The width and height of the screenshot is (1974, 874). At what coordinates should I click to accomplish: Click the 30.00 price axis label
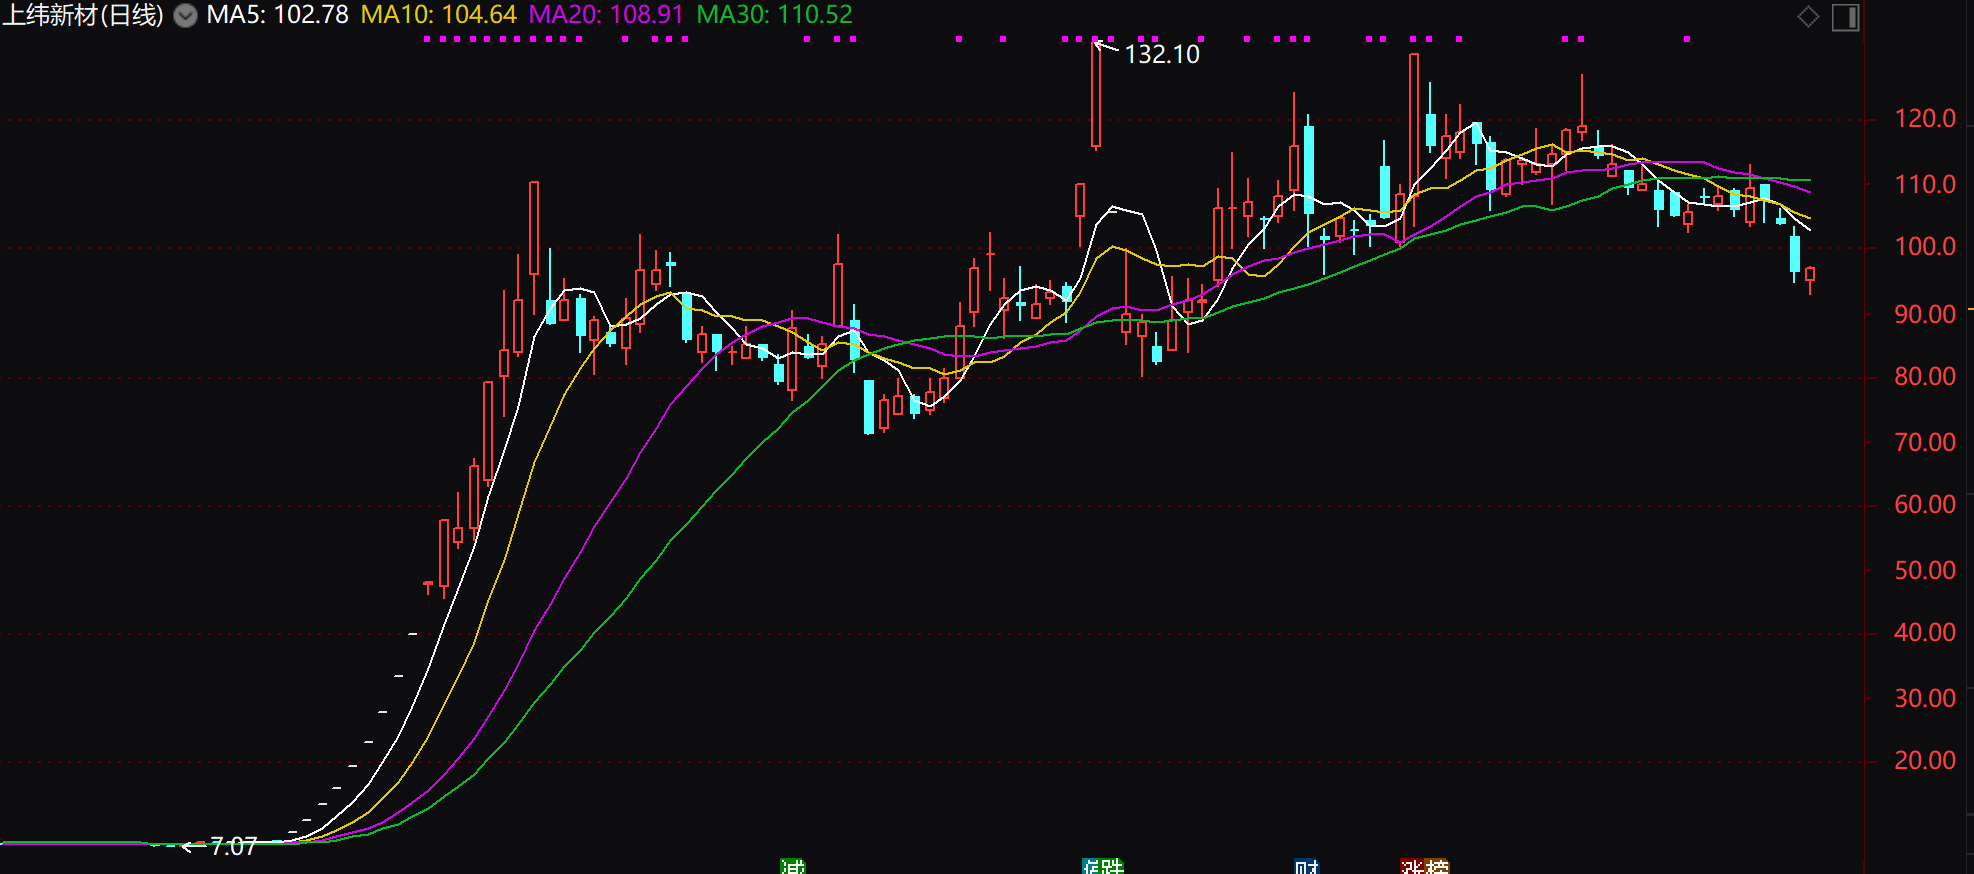pos(1925,698)
